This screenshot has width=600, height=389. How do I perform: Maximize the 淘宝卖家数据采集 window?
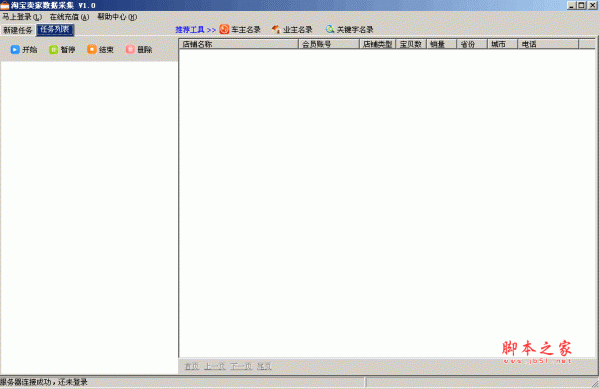coord(582,5)
